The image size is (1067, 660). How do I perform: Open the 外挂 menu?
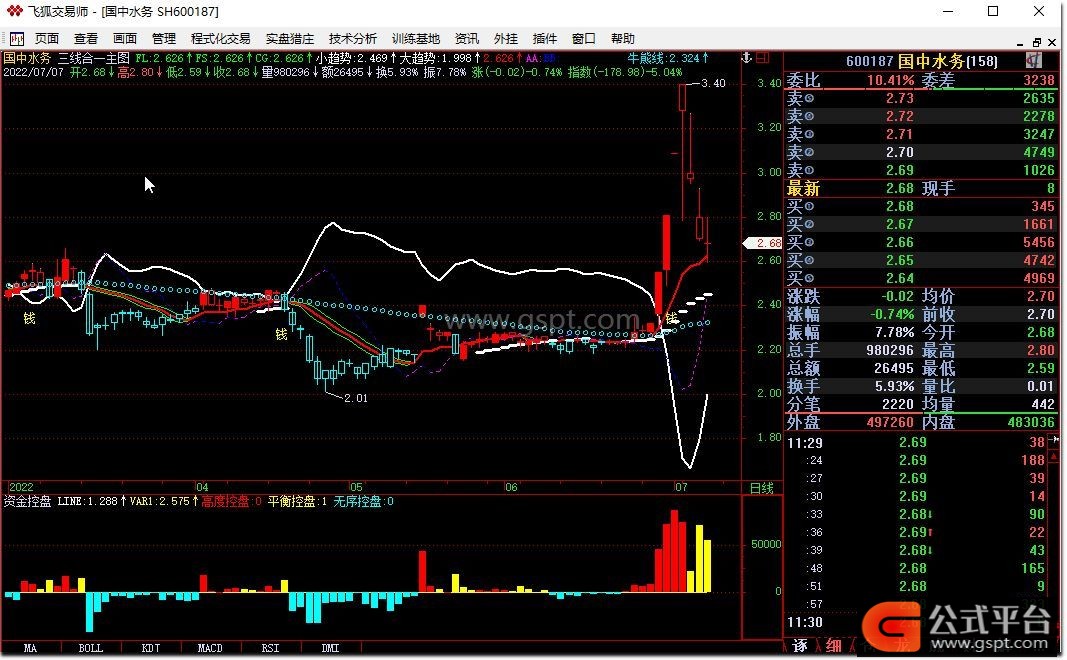tap(506, 39)
